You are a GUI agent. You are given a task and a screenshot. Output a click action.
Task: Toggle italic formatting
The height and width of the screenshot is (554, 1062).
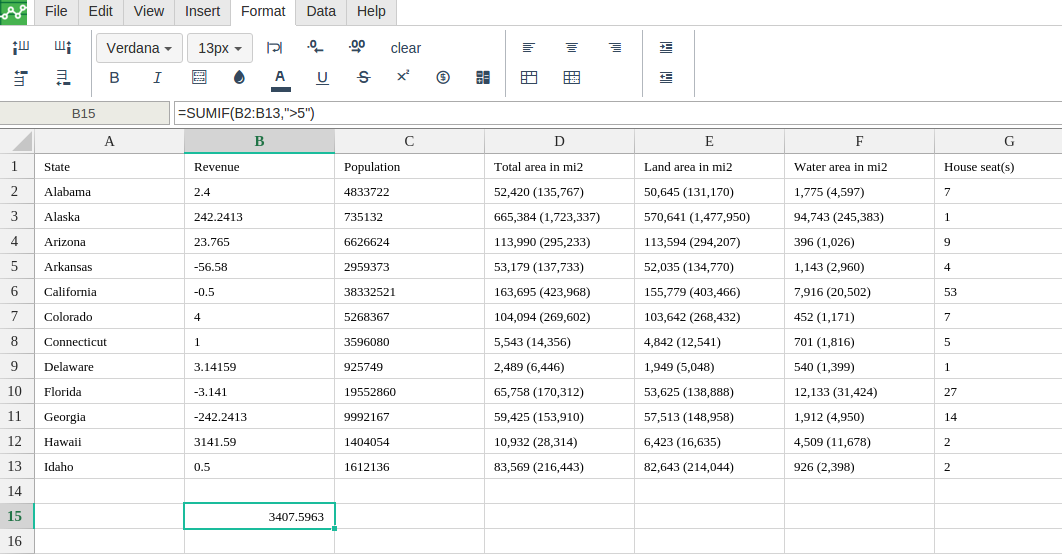[x=157, y=78]
